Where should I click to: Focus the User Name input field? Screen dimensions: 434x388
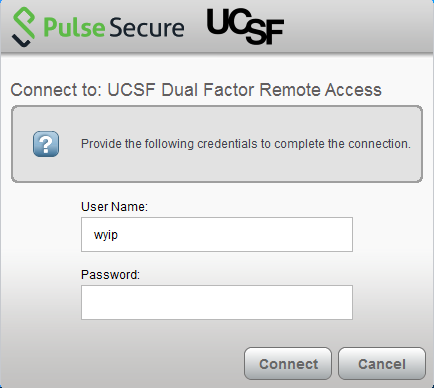(217, 234)
